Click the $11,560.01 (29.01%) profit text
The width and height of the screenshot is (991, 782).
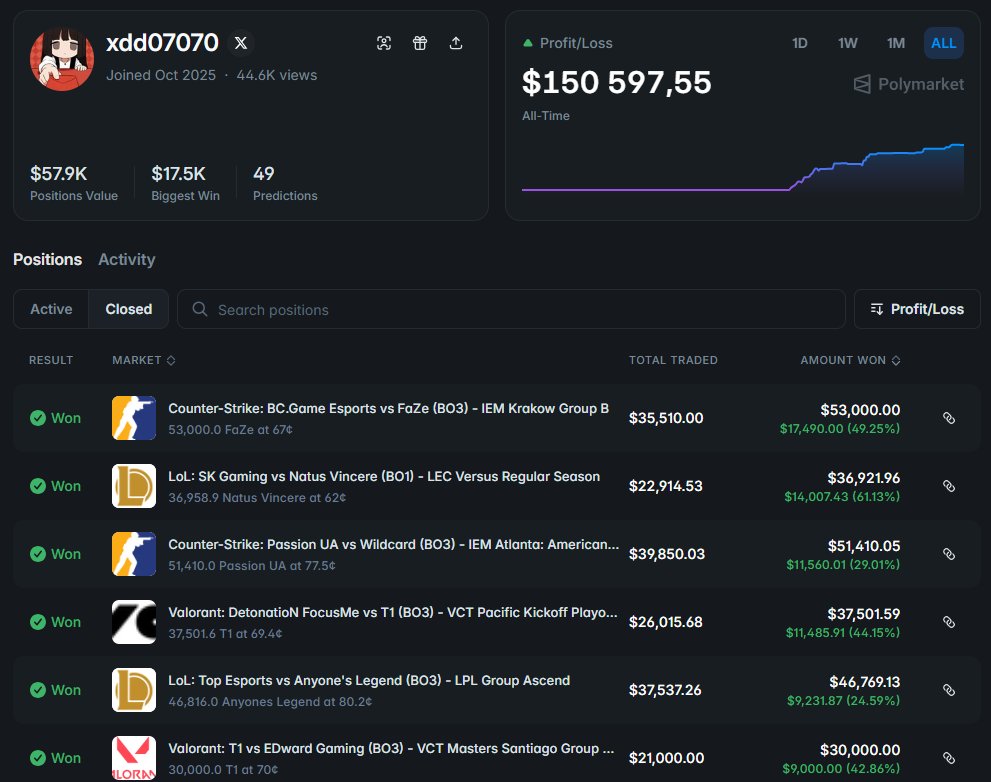pyautogui.click(x=842, y=565)
